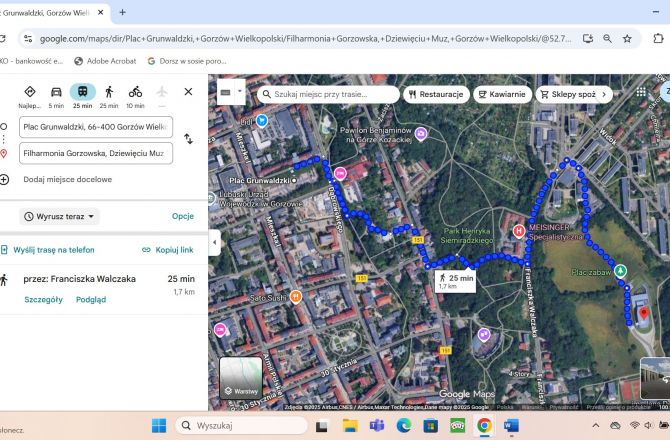This screenshot has height=440, width=670.
Task: Click Kopiuj link
Action: click(168, 250)
